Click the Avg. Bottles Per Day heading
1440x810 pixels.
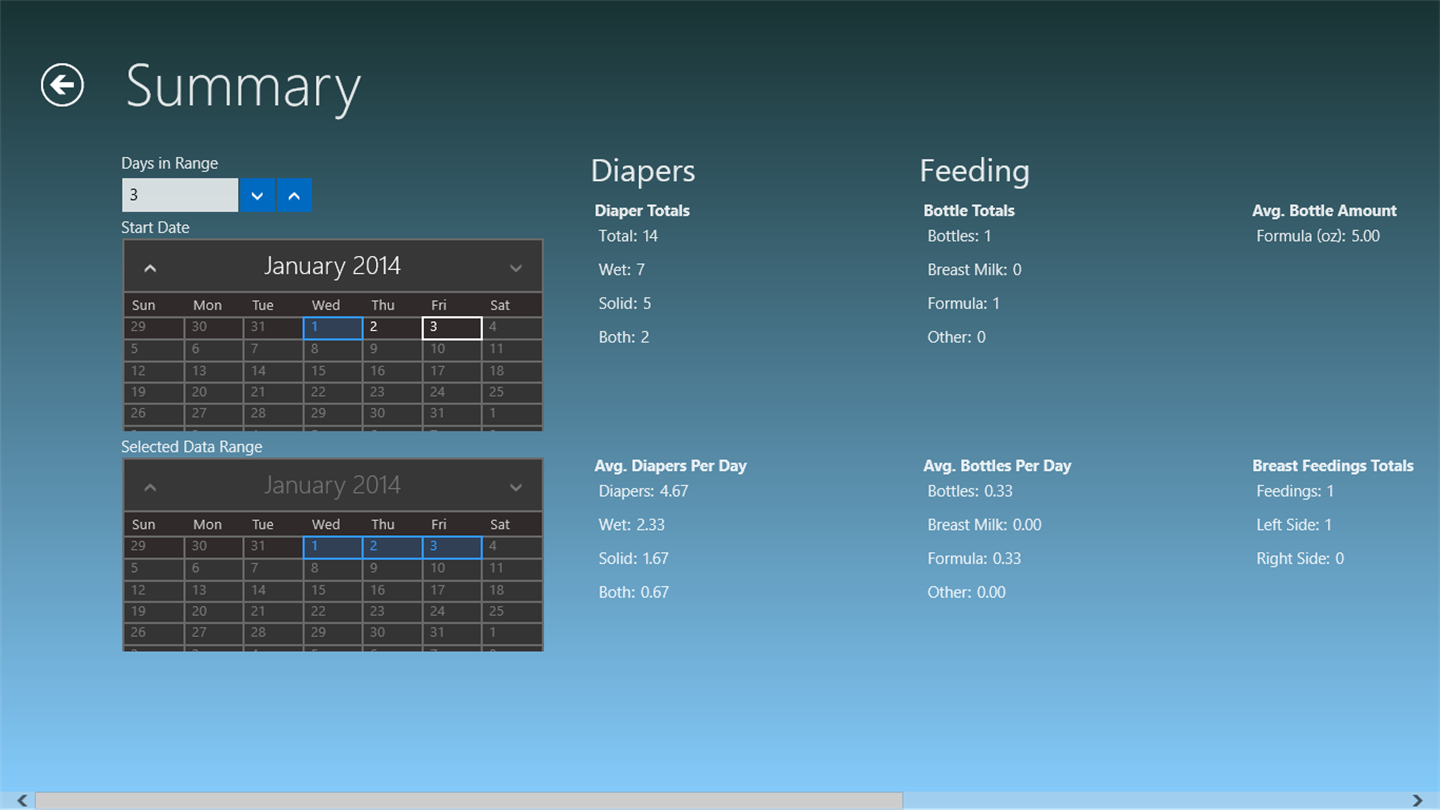click(997, 466)
